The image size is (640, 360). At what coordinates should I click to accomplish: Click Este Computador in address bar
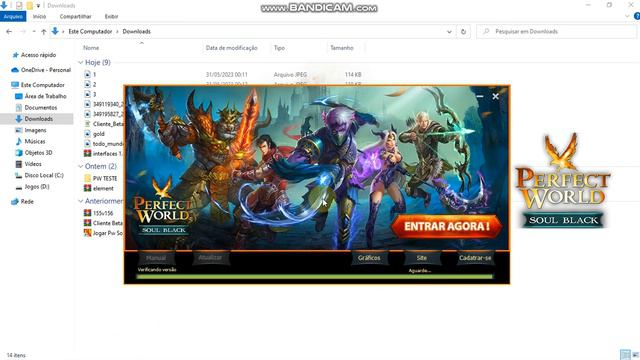pos(90,31)
